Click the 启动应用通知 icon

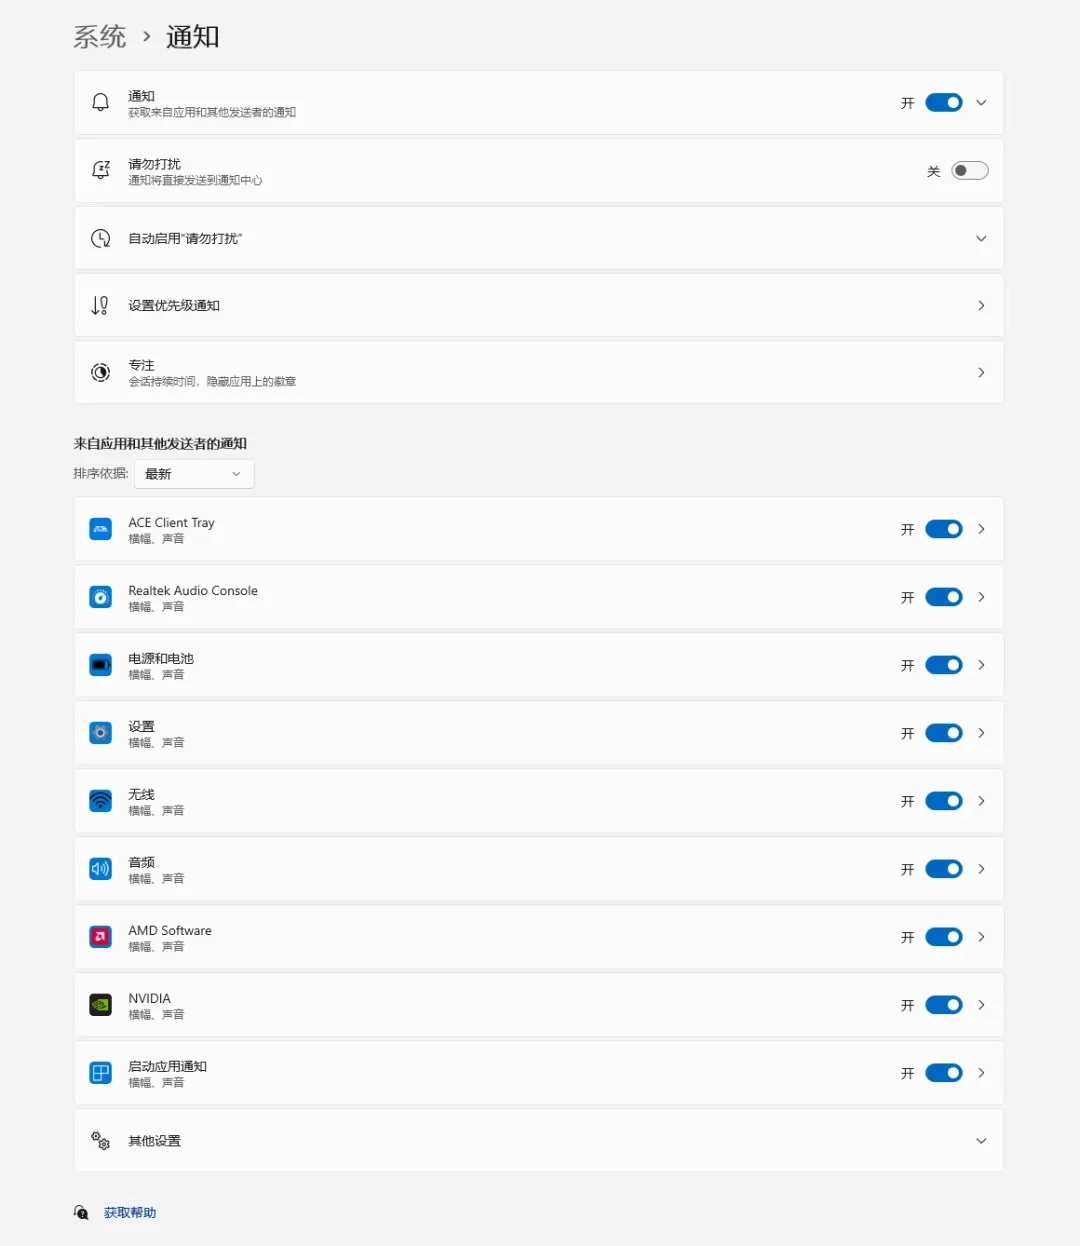tap(101, 1073)
